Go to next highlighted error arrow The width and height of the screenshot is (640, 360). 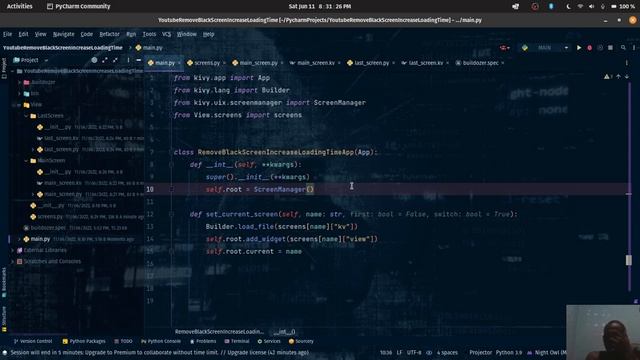pos(627,77)
